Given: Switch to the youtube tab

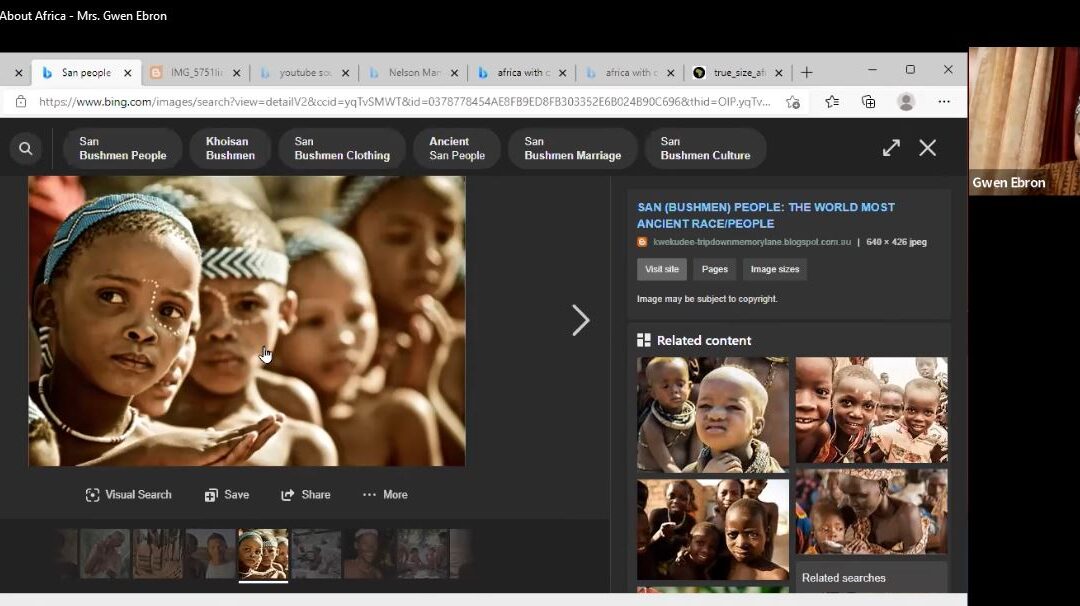Looking at the screenshot, I should point(304,72).
